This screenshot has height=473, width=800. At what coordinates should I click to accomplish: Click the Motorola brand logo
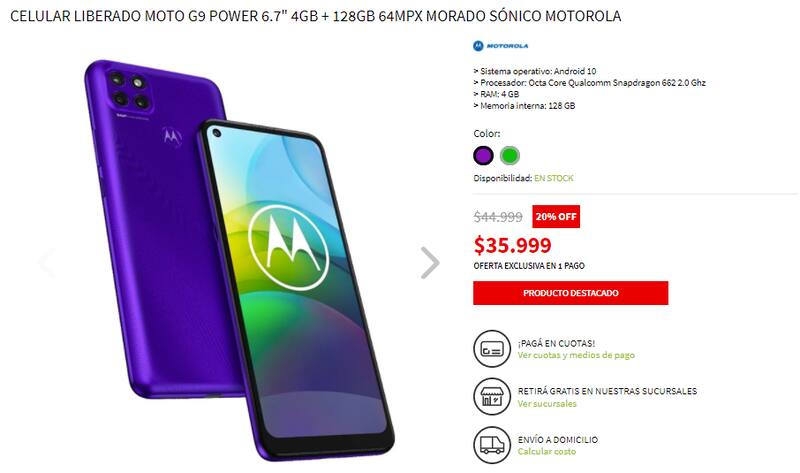(501, 46)
